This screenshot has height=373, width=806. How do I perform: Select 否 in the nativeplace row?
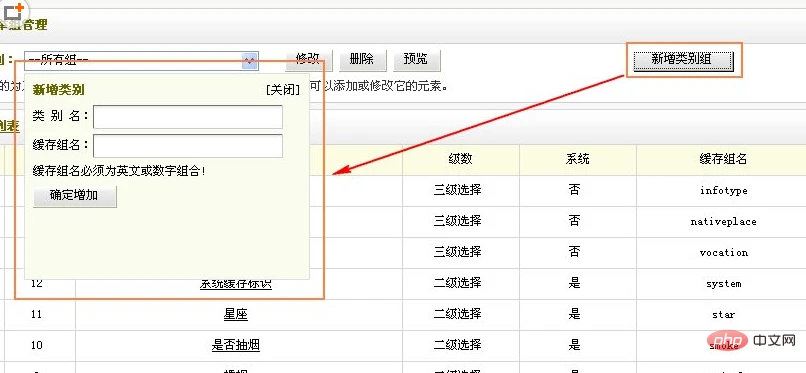coord(574,221)
